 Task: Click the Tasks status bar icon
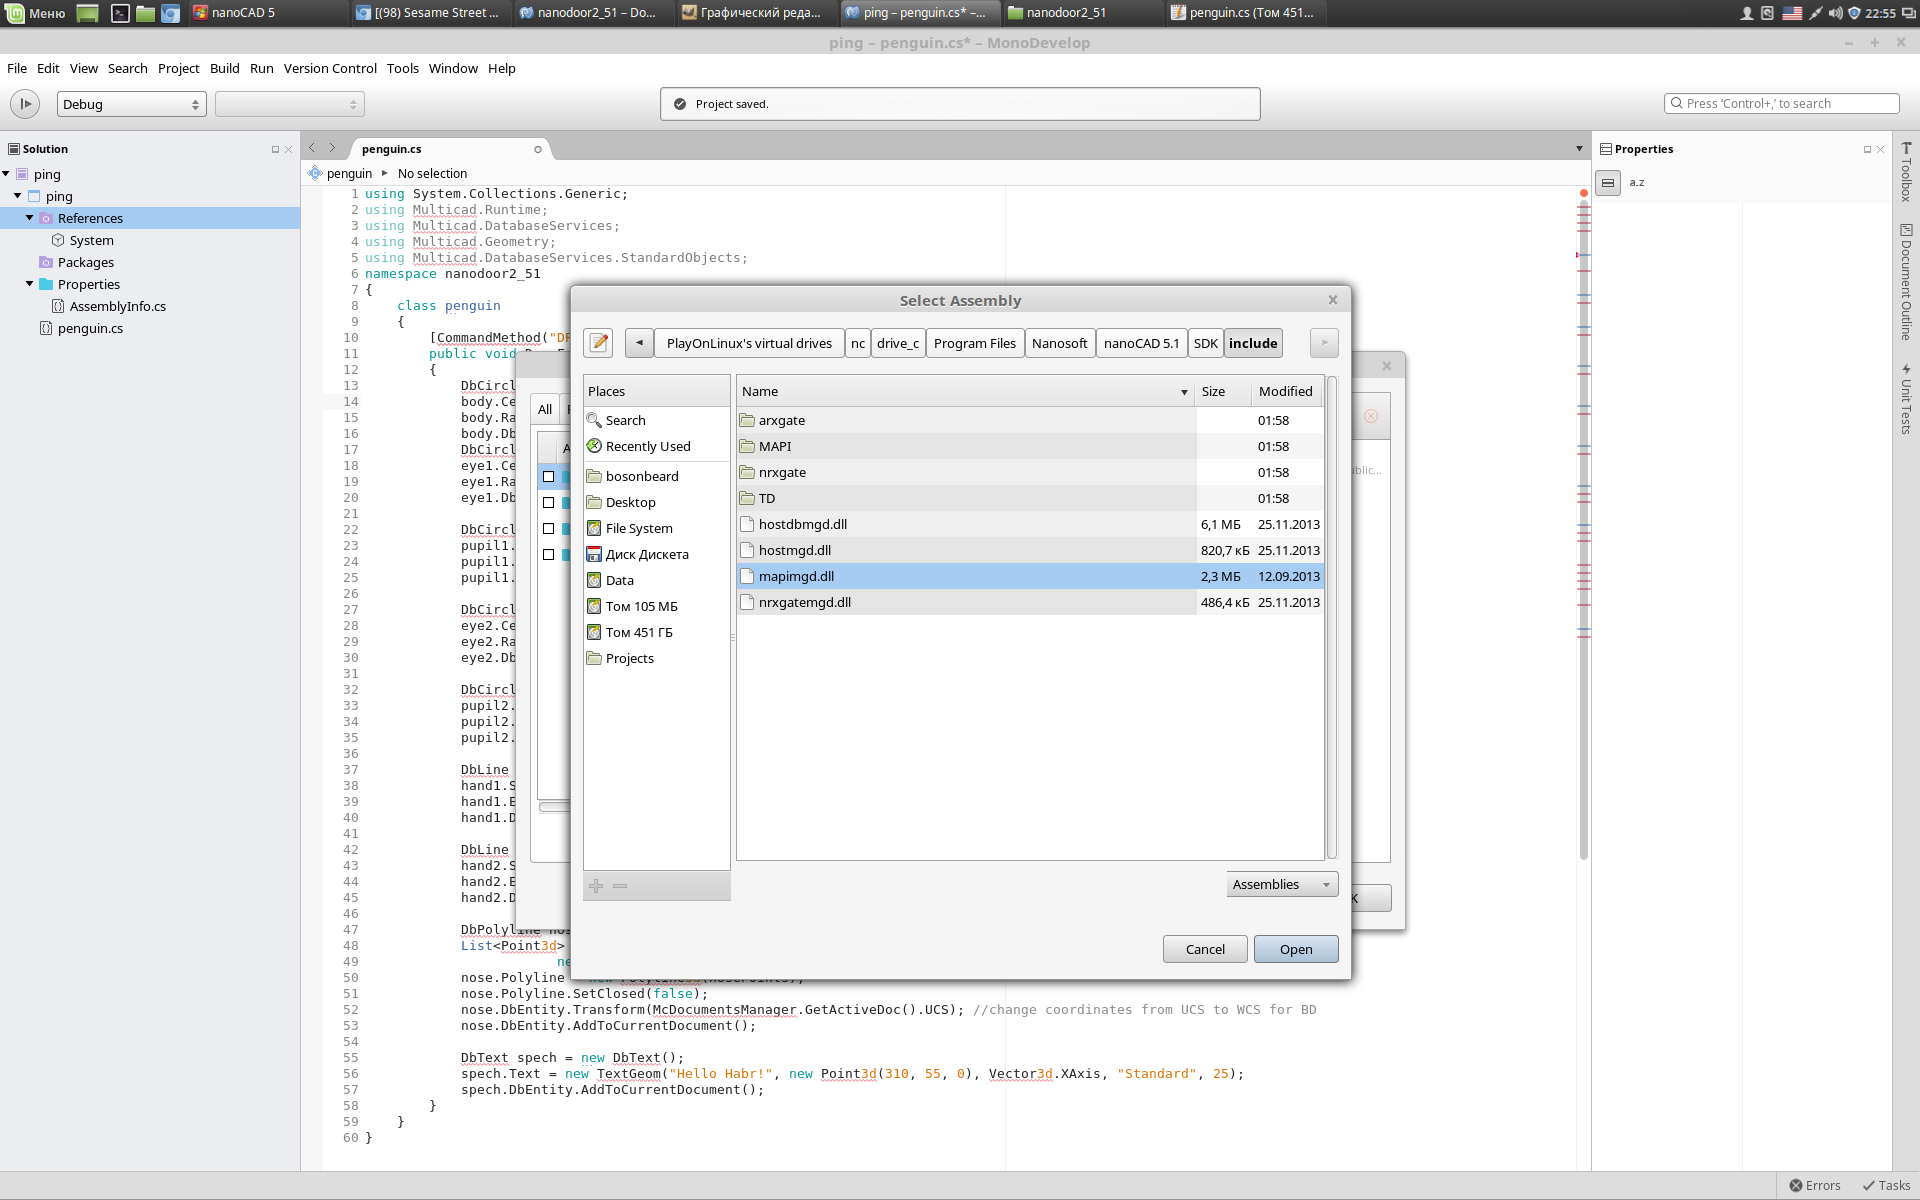click(x=1885, y=1185)
